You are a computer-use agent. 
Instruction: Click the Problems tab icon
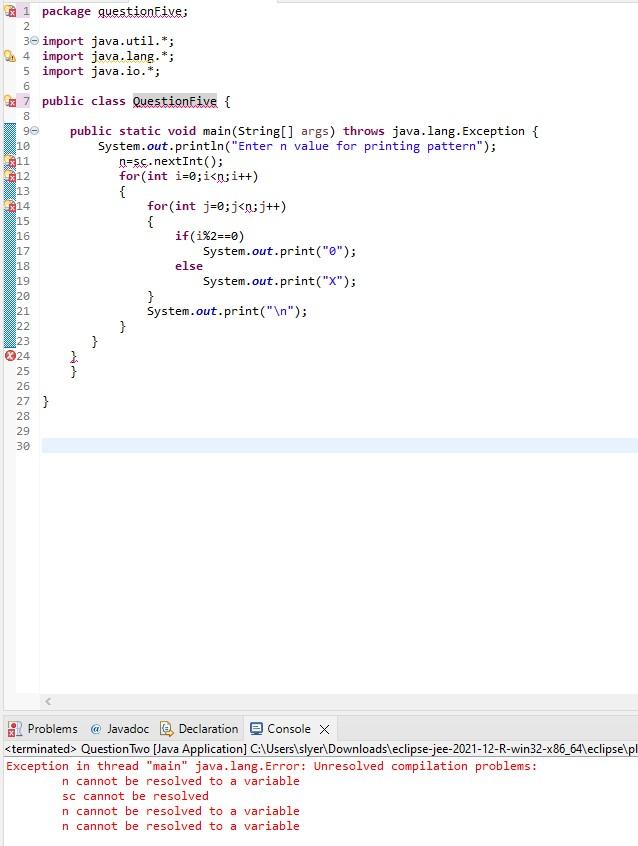[15, 729]
